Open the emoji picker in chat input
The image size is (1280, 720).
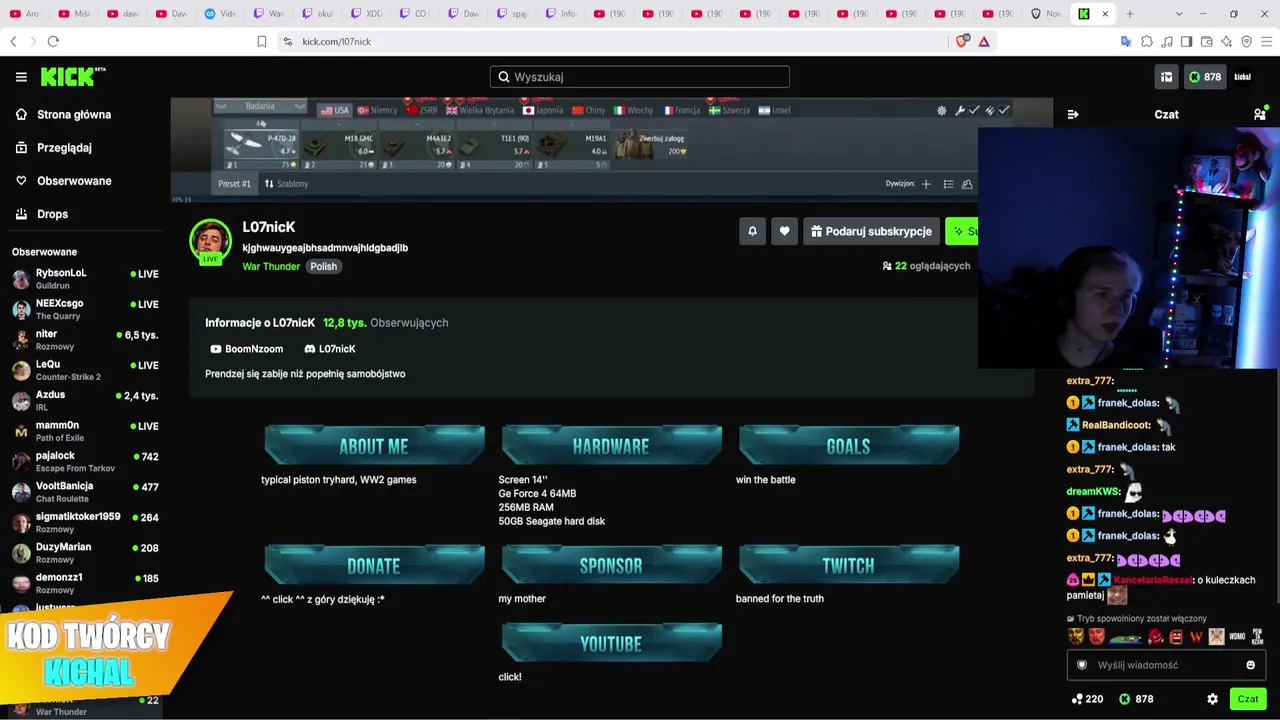[1250, 665]
